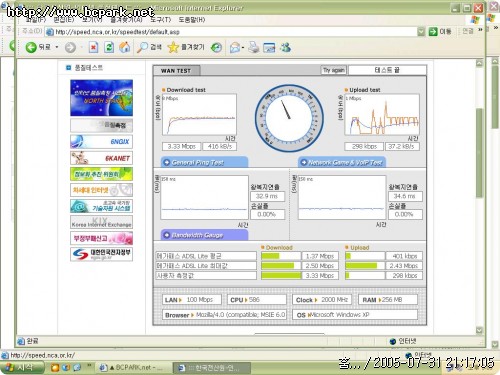Click the page vertical scrollbar thumb
500x375 pixels.
click(x=479, y=153)
